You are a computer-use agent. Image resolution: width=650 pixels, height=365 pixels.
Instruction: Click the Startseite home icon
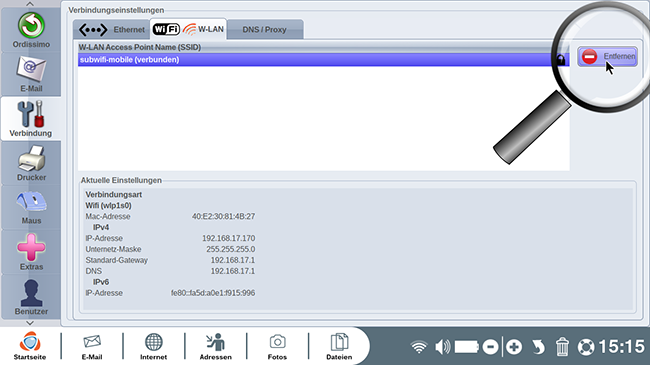pyautogui.click(x=30, y=346)
